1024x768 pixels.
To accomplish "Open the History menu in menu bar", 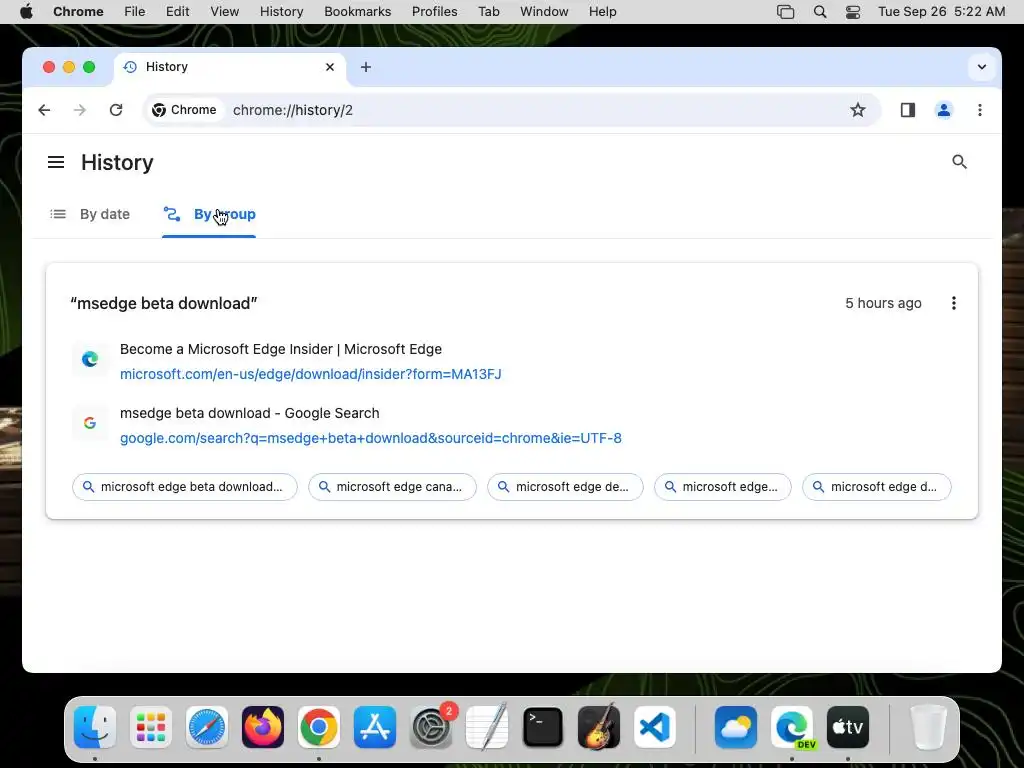I will pyautogui.click(x=281, y=11).
